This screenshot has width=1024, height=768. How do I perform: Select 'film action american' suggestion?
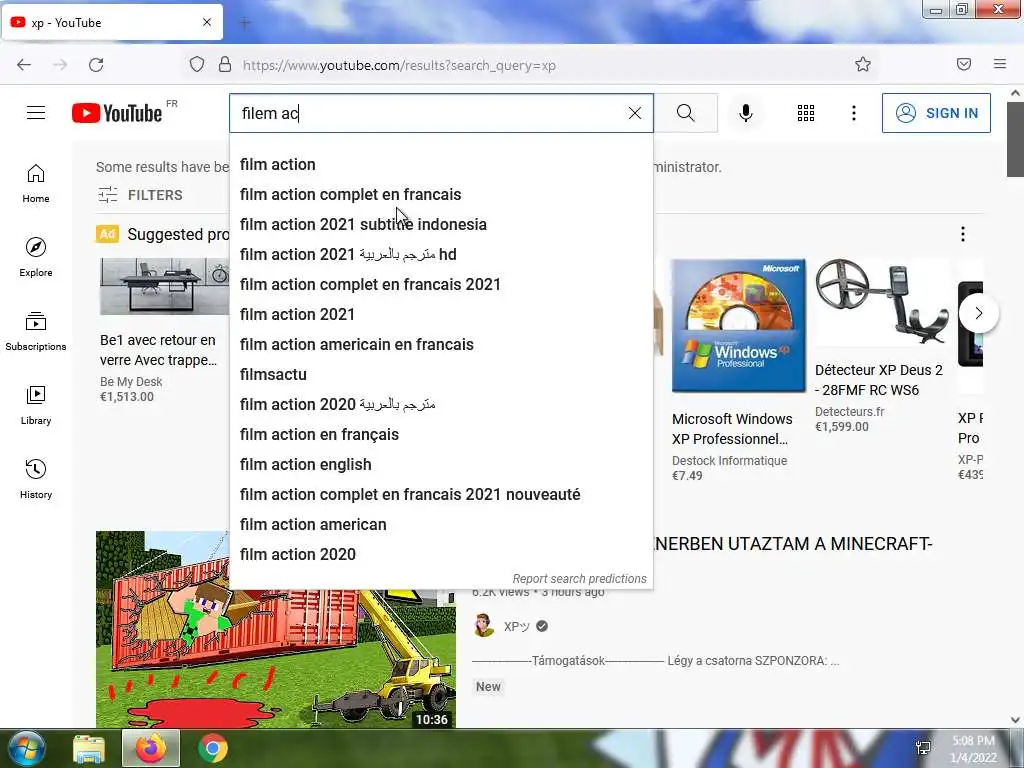441,525
